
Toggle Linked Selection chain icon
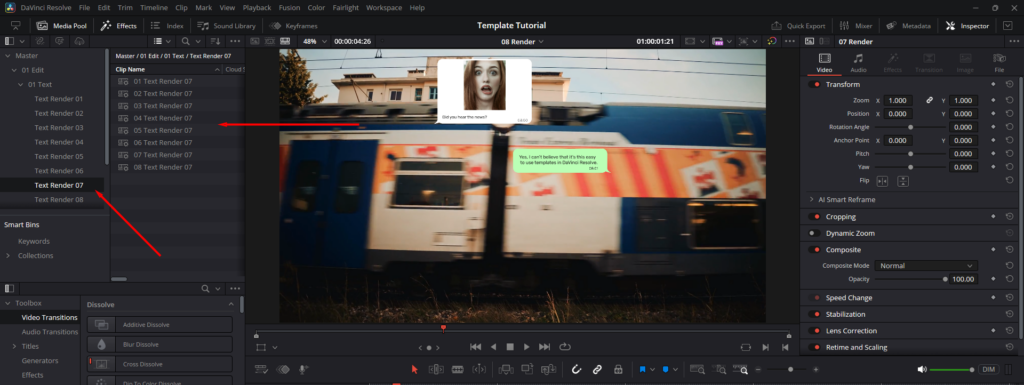[x=597, y=369]
